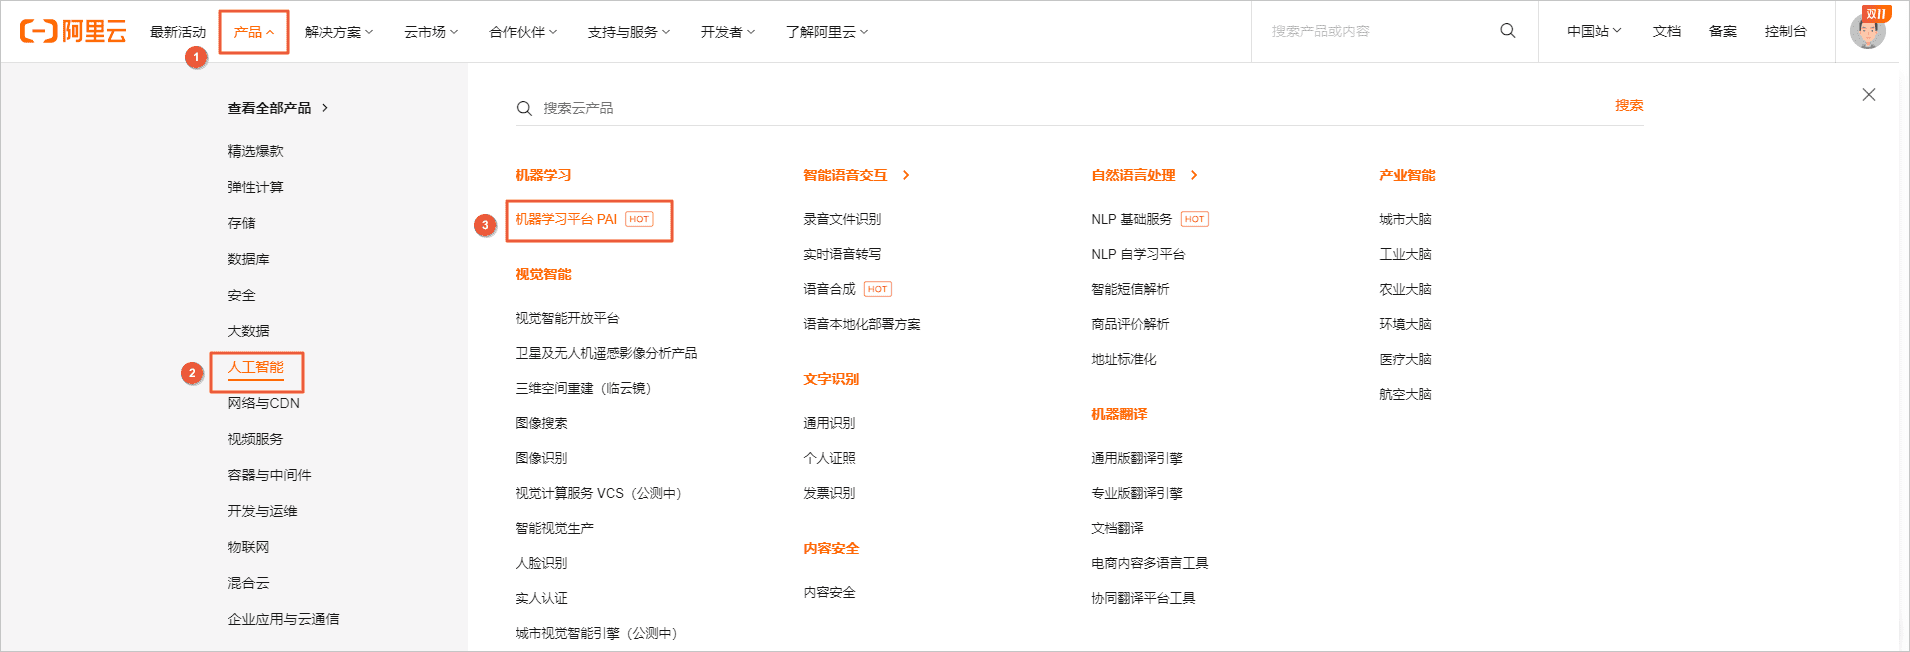This screenshot has height=652, width=1910.
Task: Click arrow next to 查看全部产品
Action: 325,108
